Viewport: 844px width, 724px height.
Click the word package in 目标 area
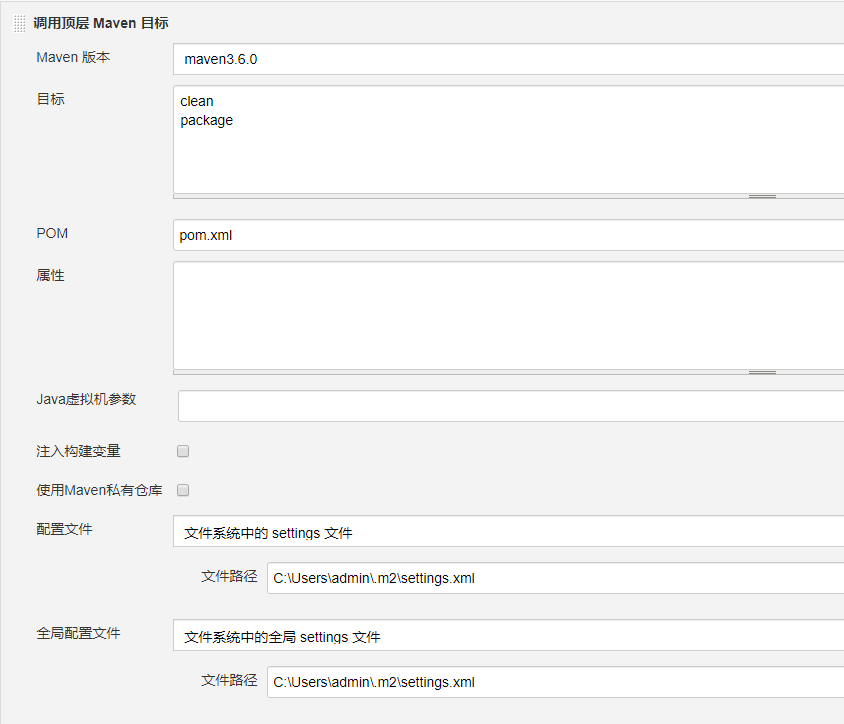click(x=207, y=121)
